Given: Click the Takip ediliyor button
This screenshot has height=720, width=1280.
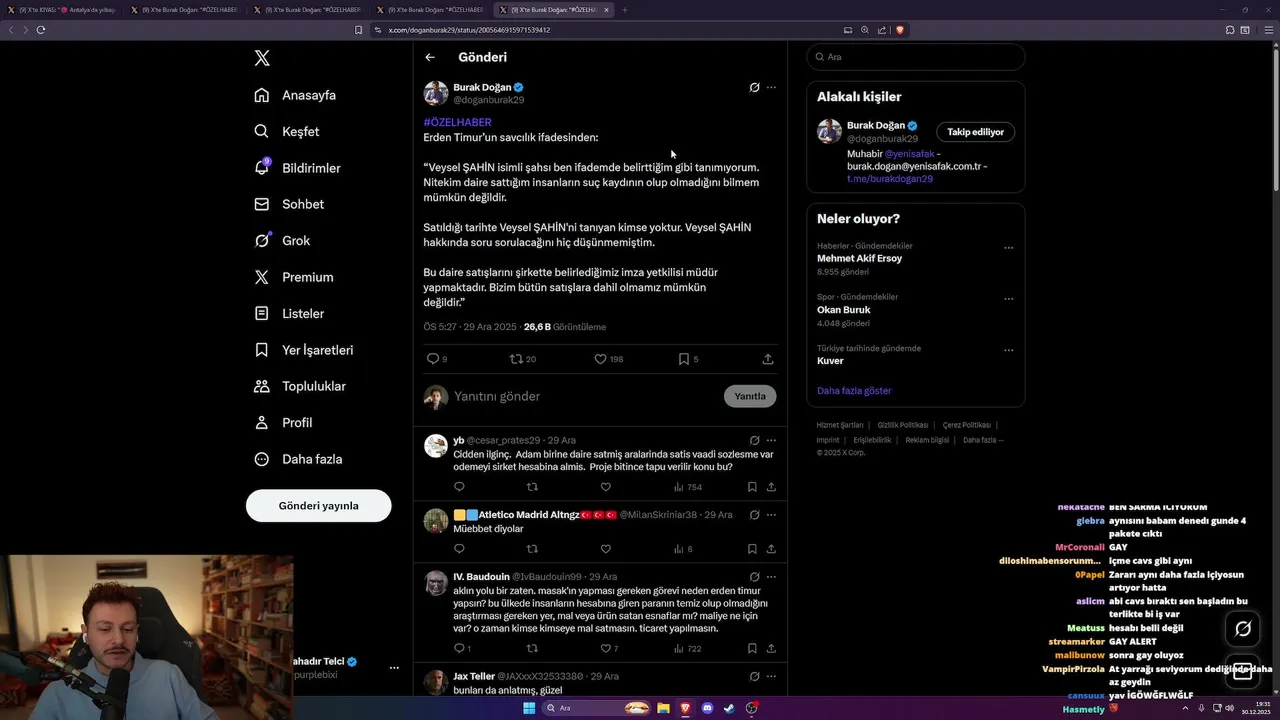Looking at the screenshot, I should click(x=975, y=132).
